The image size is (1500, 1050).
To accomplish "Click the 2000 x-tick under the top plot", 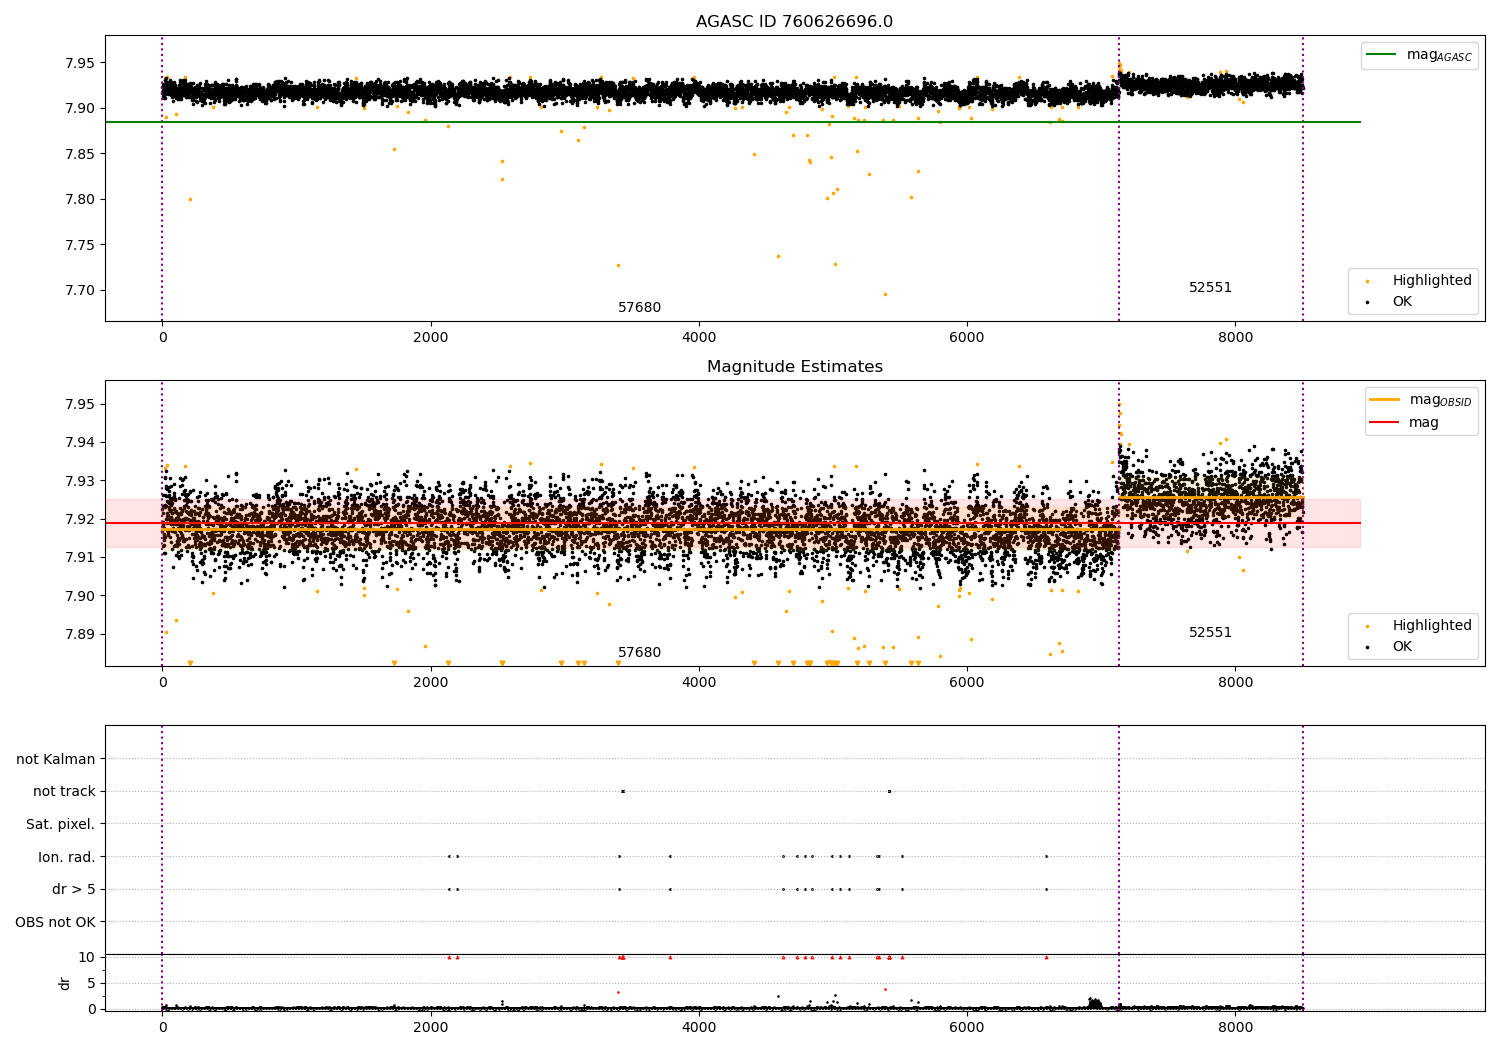I will pos(431,338).
